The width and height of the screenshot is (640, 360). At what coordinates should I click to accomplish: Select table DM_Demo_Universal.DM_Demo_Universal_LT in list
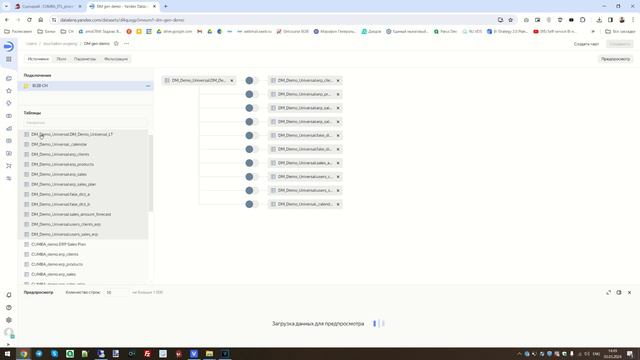coord(83,134)
